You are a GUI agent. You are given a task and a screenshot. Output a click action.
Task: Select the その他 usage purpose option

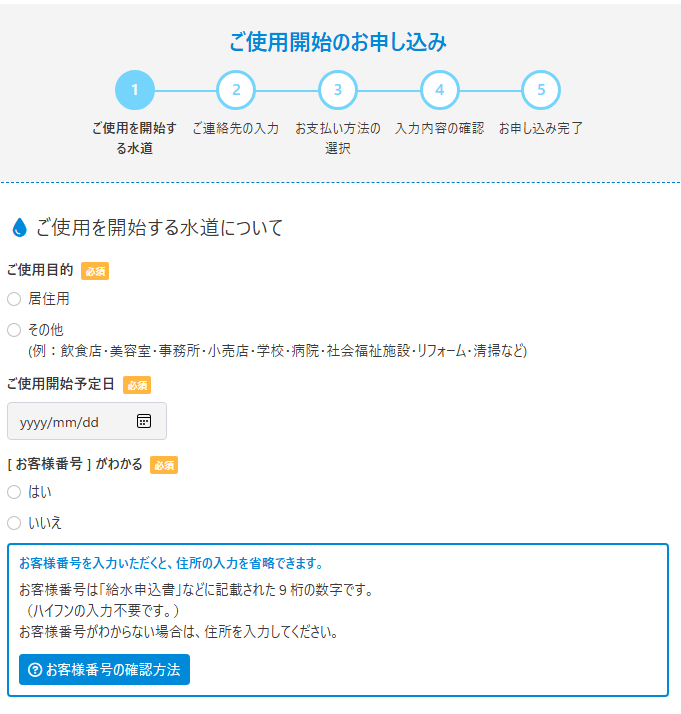(14, 329)
